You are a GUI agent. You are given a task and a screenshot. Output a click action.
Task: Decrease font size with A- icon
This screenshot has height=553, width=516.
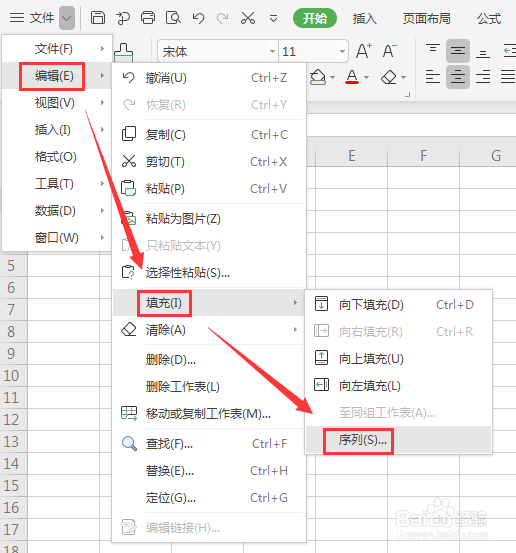tap(390, 51)
